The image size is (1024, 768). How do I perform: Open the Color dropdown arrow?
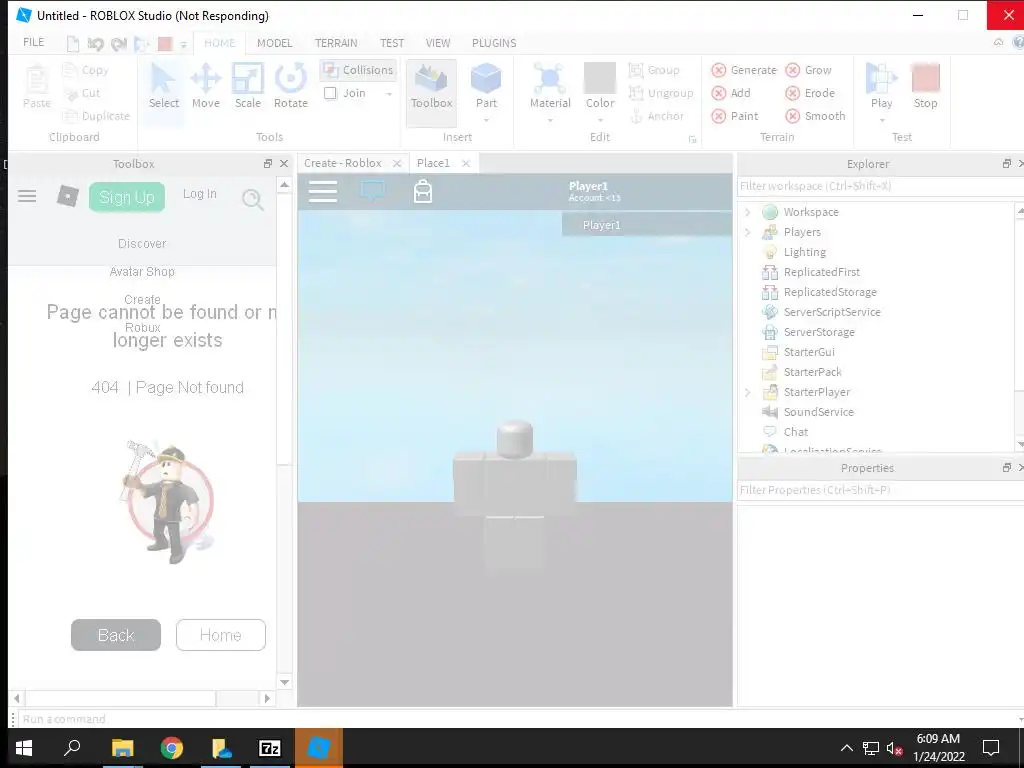click(x=600, y=120)
